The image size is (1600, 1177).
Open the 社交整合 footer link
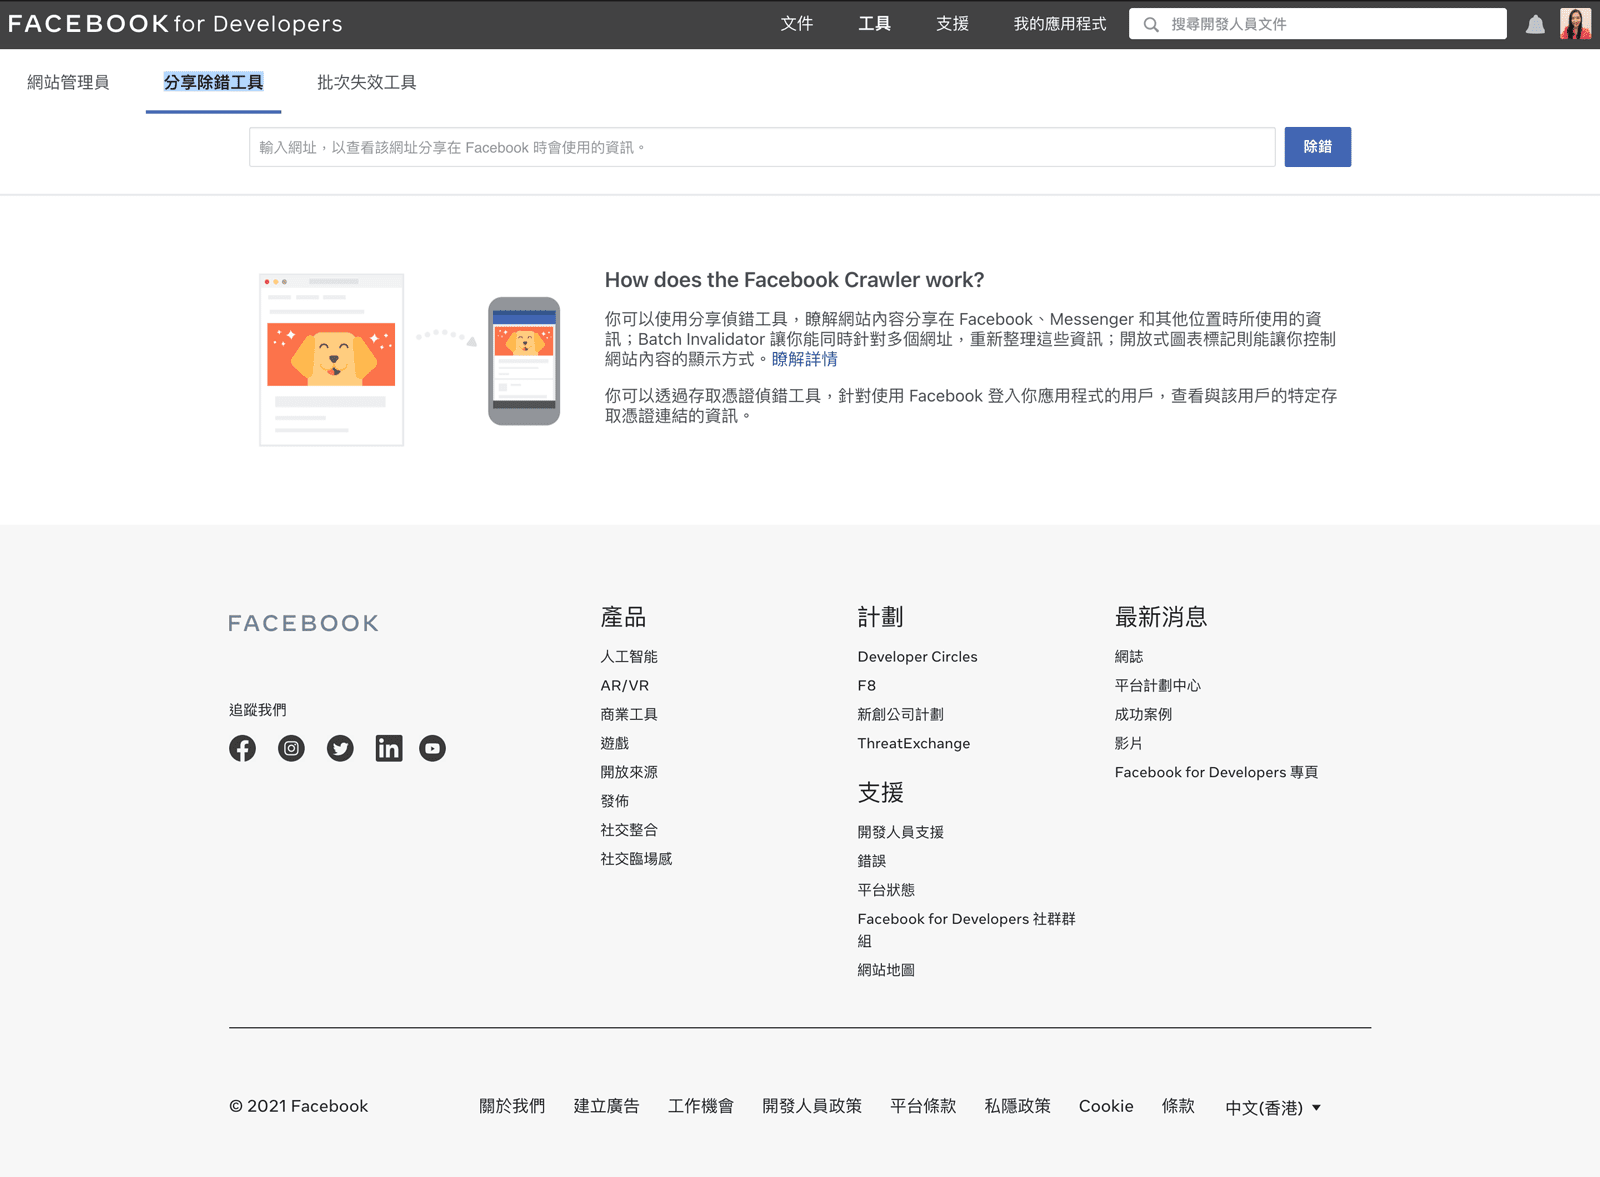tap(629, 830)
